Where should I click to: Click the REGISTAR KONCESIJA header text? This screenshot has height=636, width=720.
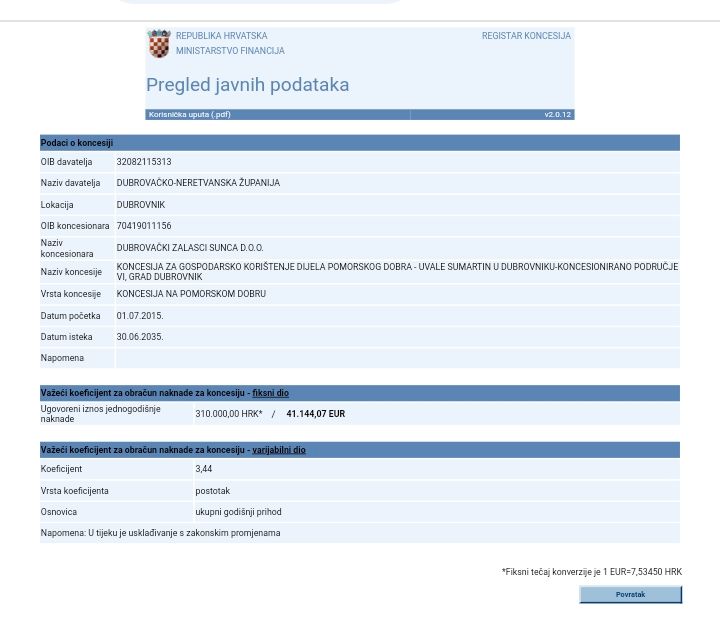tap(526, 36)
